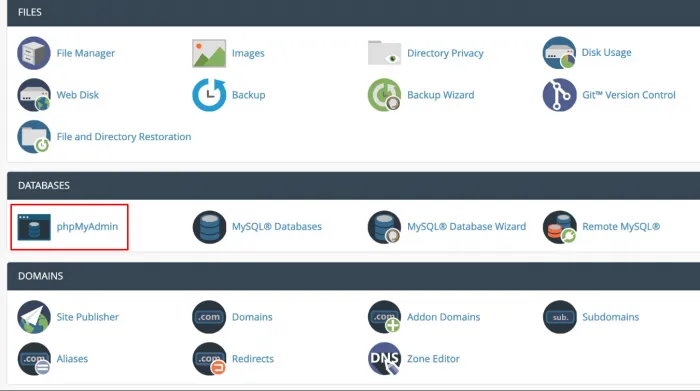Collapse the FILES section header
700x391 pixels.
tap(354, 12)
